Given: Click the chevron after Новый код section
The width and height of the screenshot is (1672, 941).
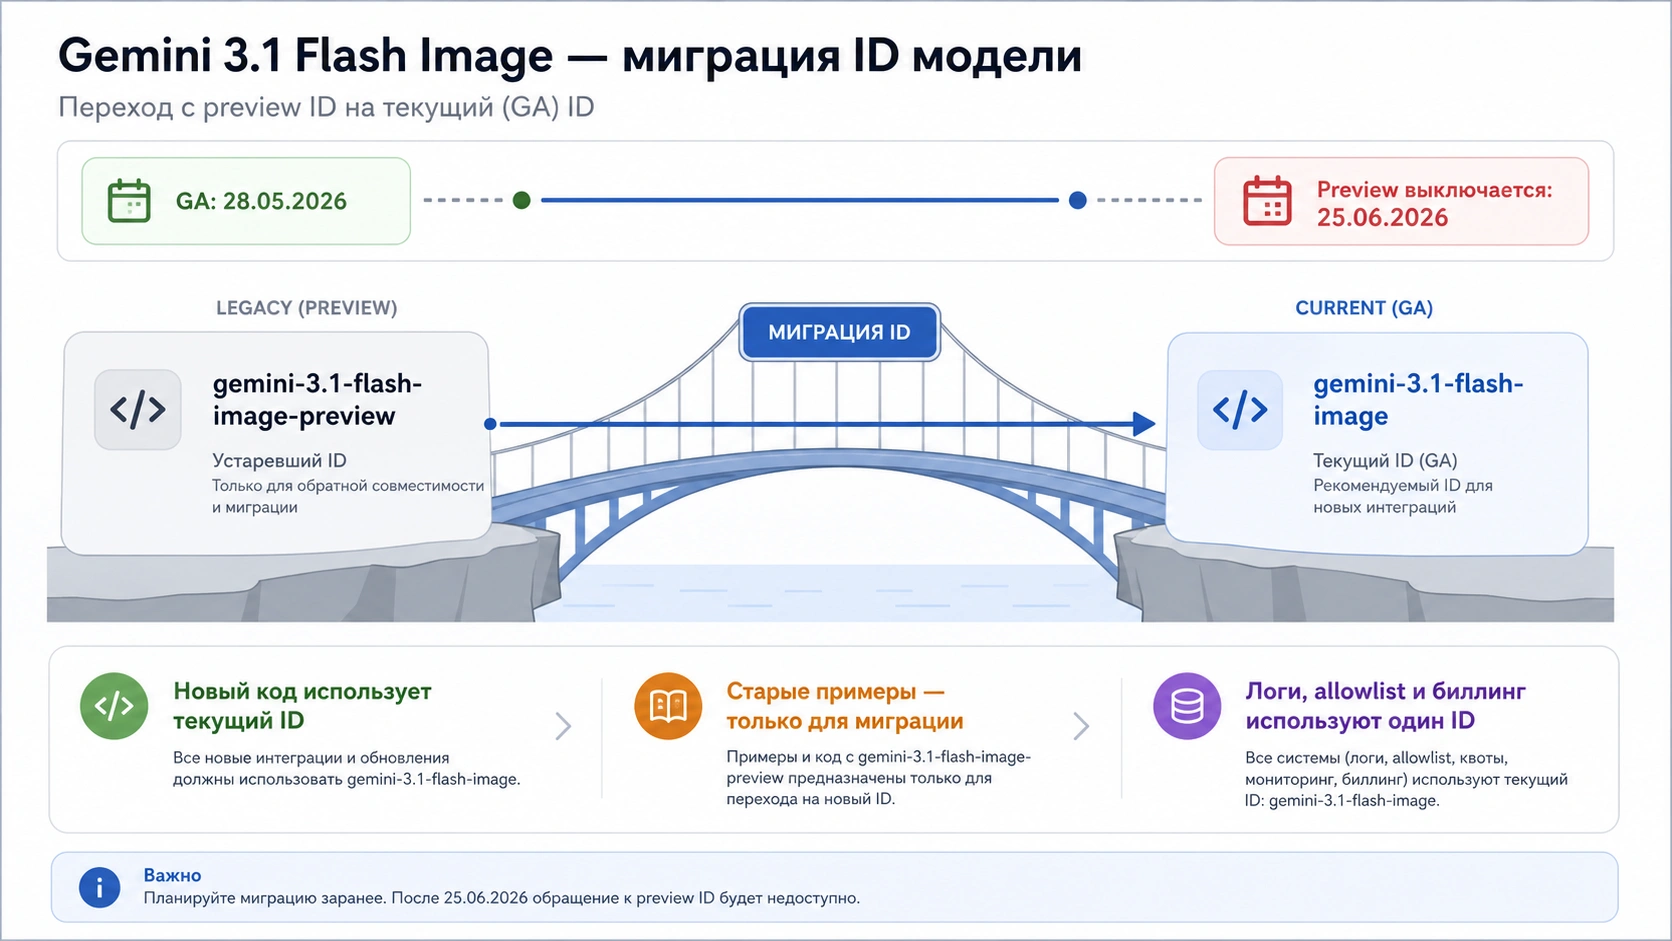Looking at the screenshot, I should click(564, 726).
